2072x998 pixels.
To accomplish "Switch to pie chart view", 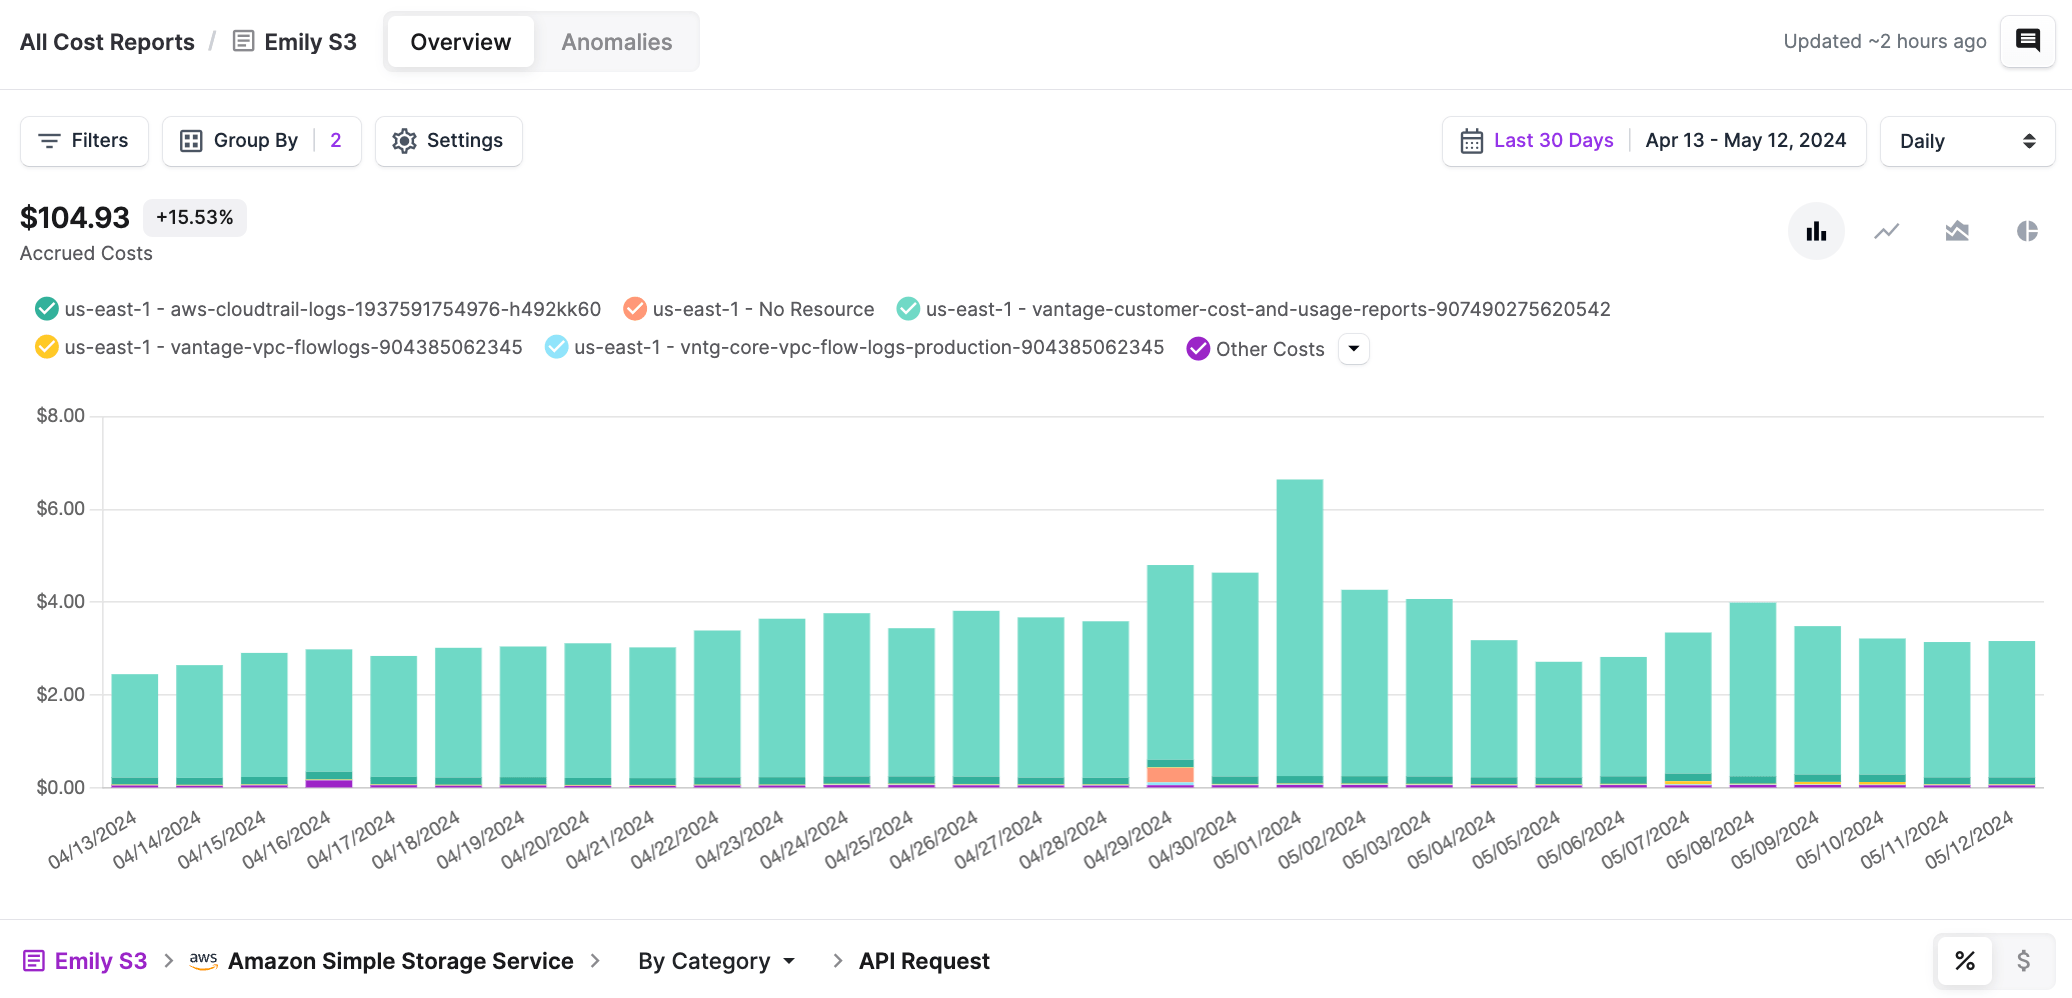I will point(2027,232).
